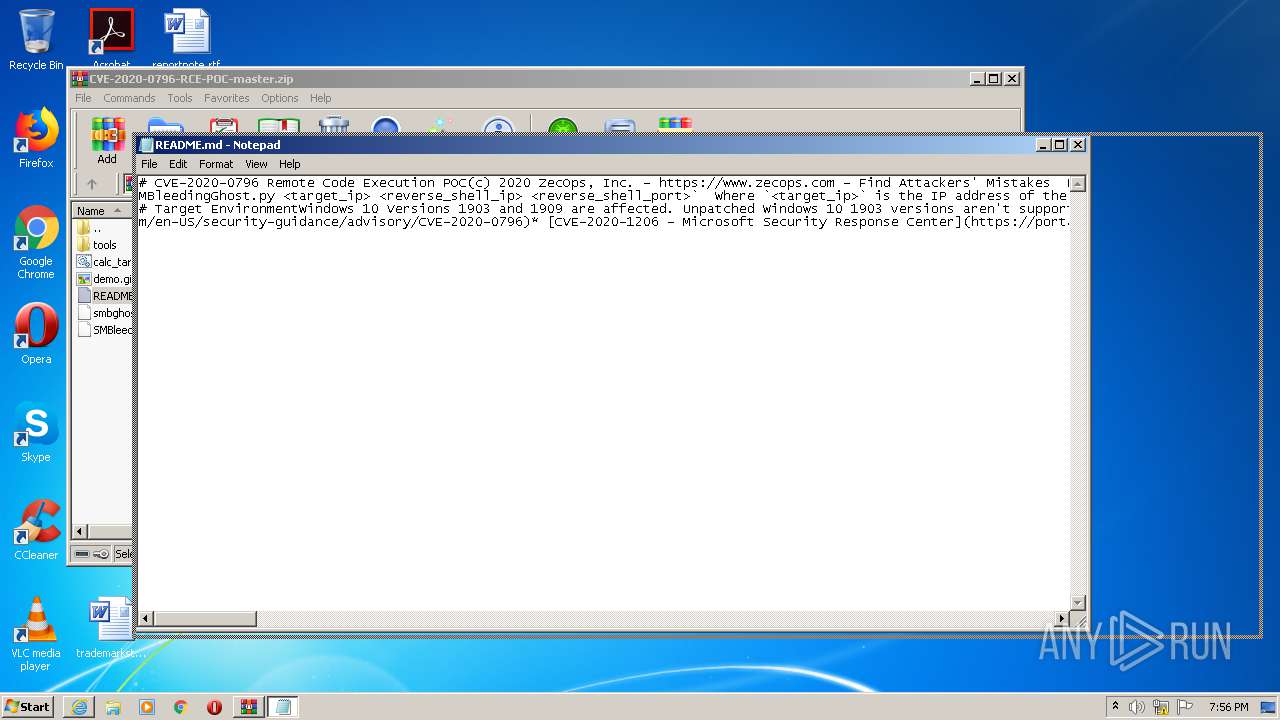Click the volume speaker tray icon

(x=1137, y=707)
